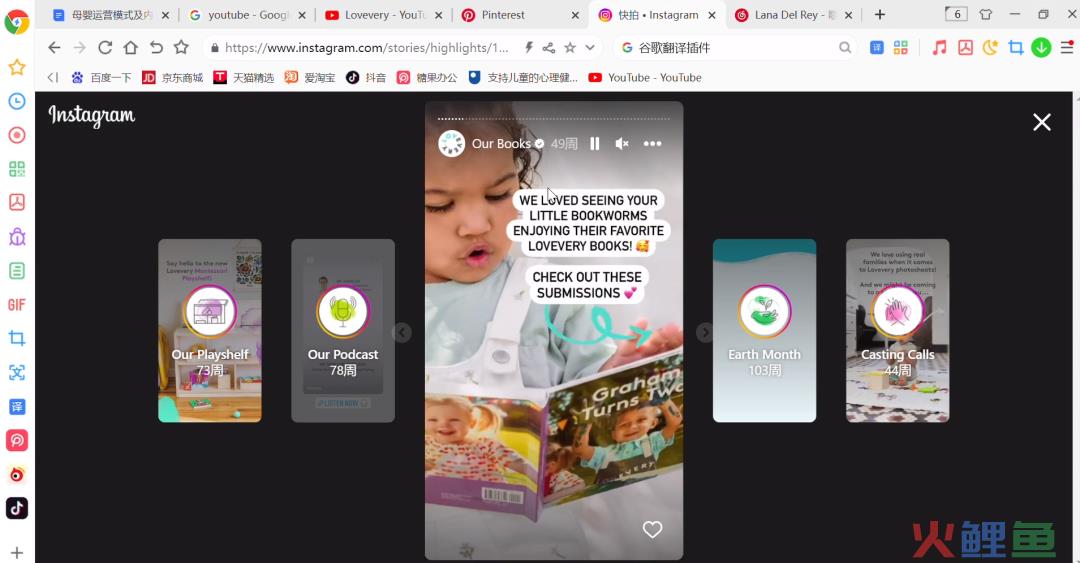Click the Our Books account name
Screen dimensions: 1080x563
[501, 143]
